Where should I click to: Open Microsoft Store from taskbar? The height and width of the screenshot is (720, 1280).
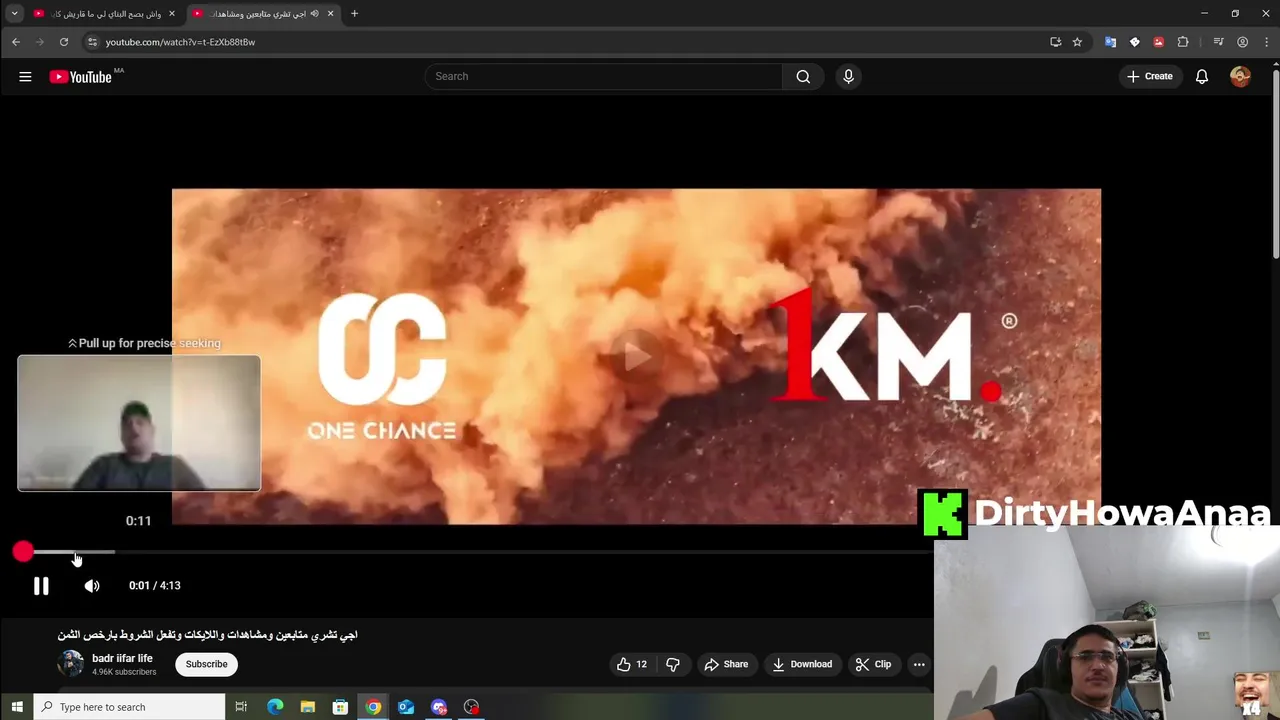coord(340,707)
